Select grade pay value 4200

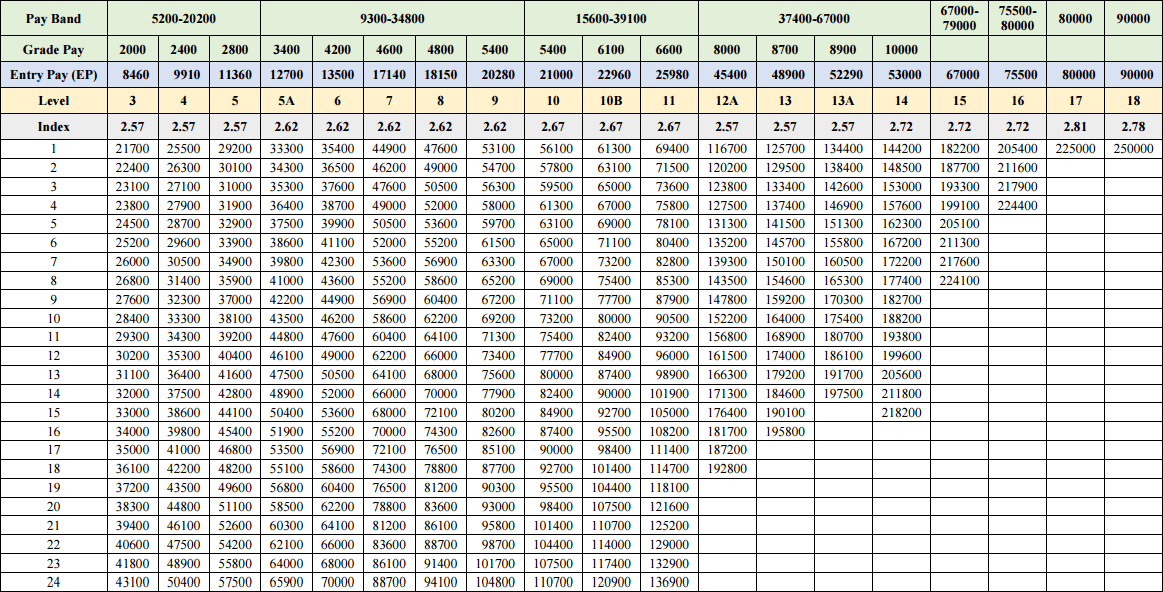tap(337, 50)
